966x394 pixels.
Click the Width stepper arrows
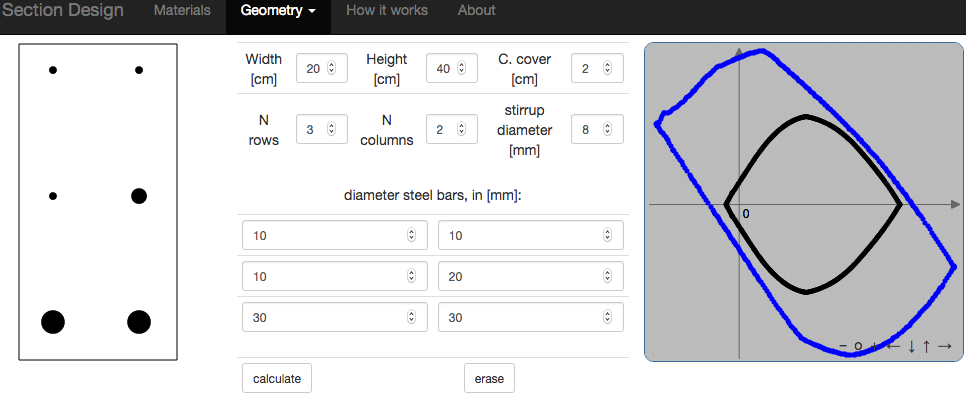[331, 68]
